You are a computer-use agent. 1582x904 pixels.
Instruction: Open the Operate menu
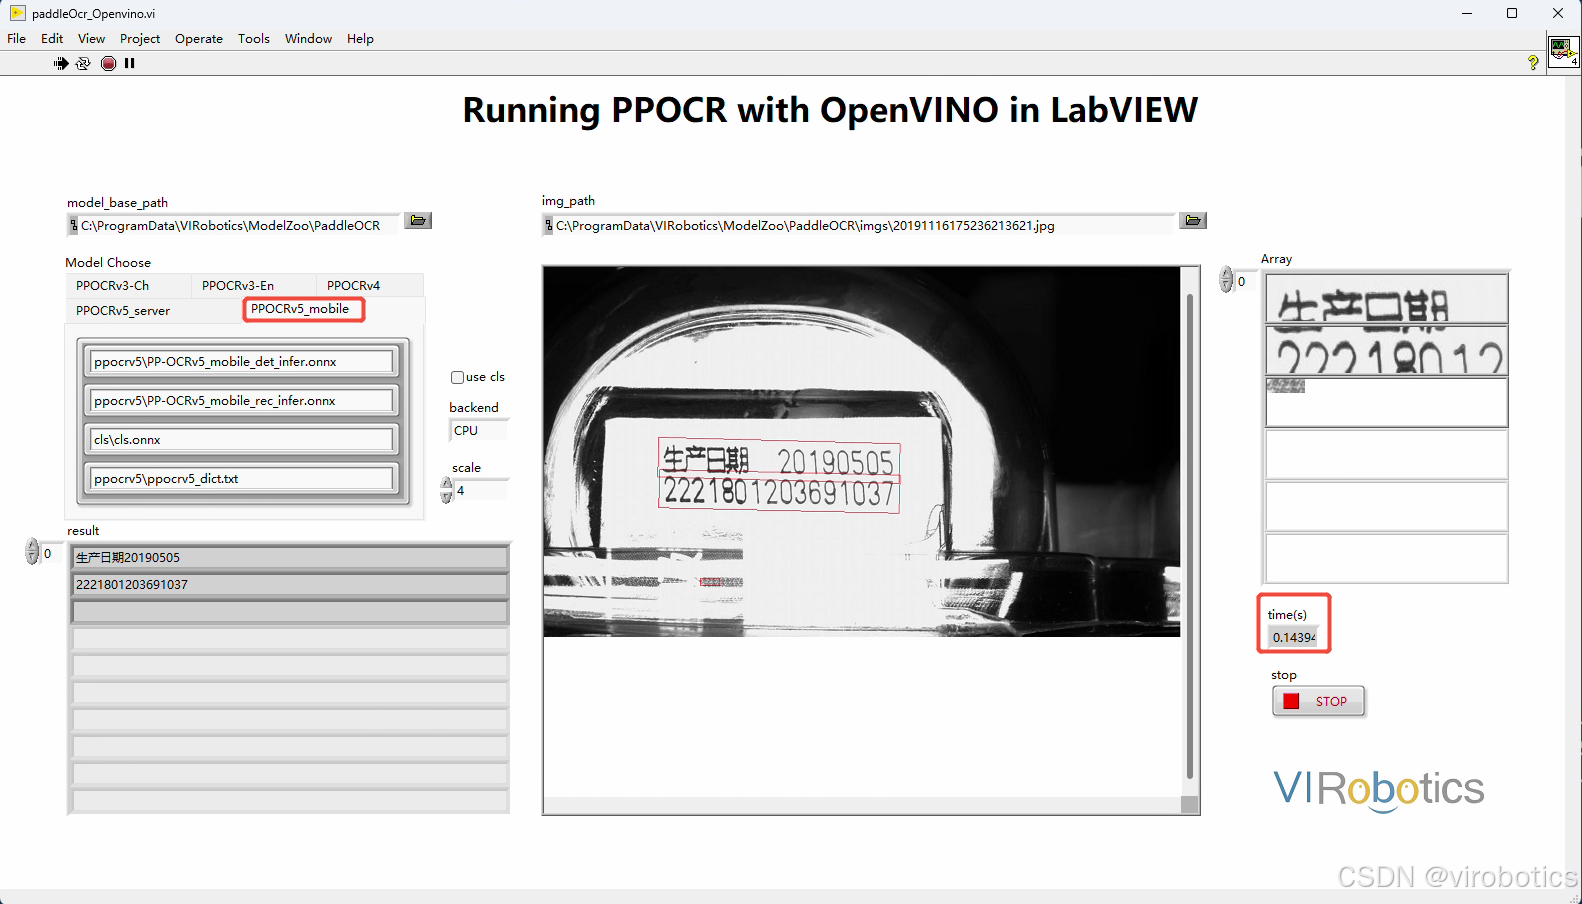(x=199, y=39)
